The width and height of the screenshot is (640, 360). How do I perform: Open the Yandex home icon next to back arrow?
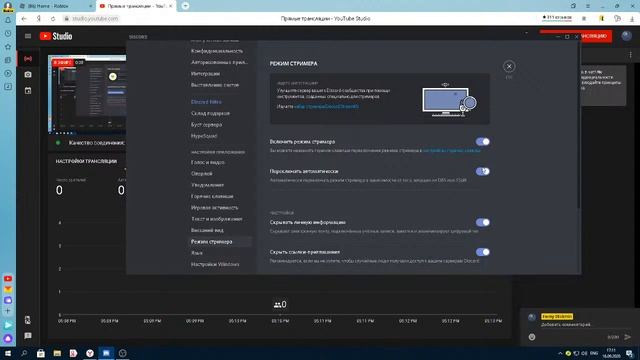click(39, 19)
